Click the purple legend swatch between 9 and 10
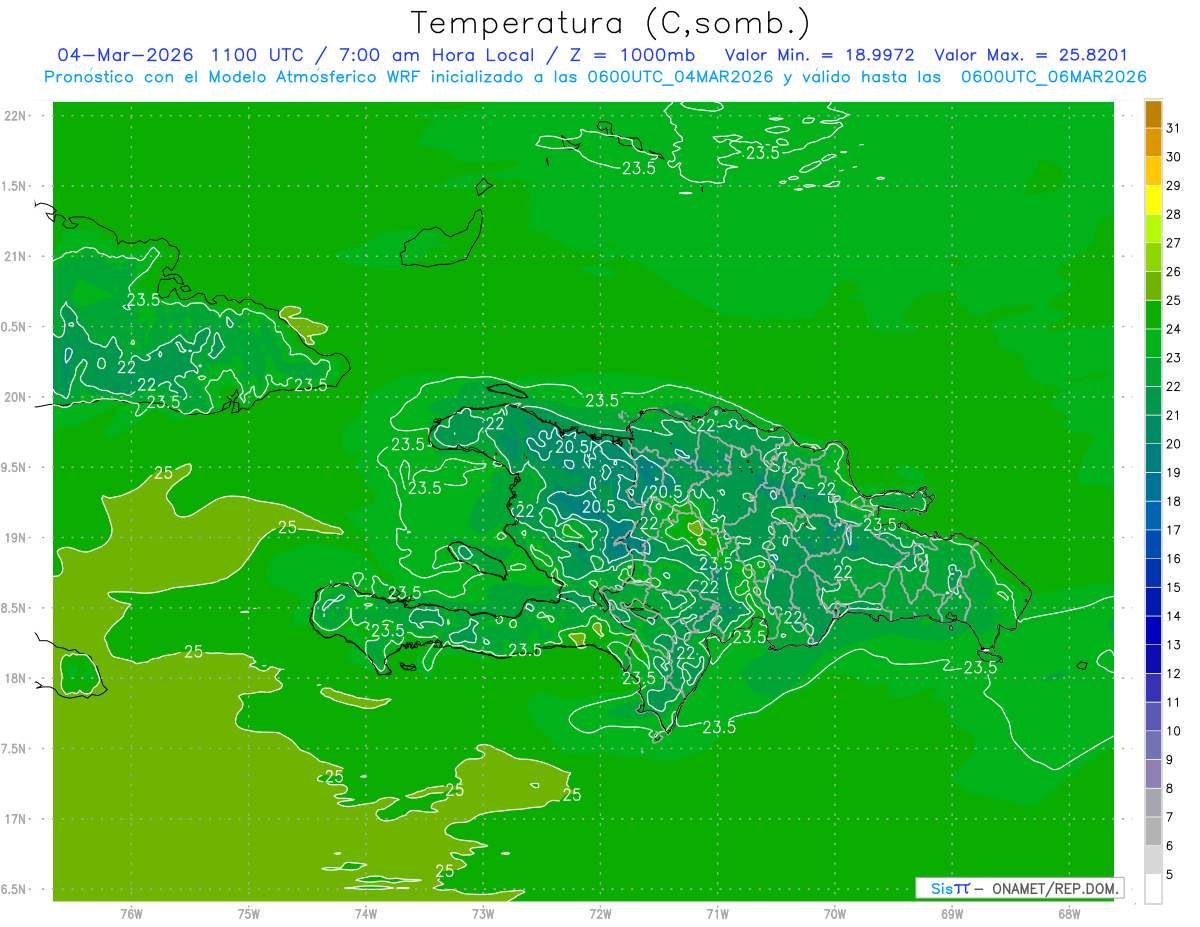This screenshot has width=1200, height=927. [x=1153, y=746]
